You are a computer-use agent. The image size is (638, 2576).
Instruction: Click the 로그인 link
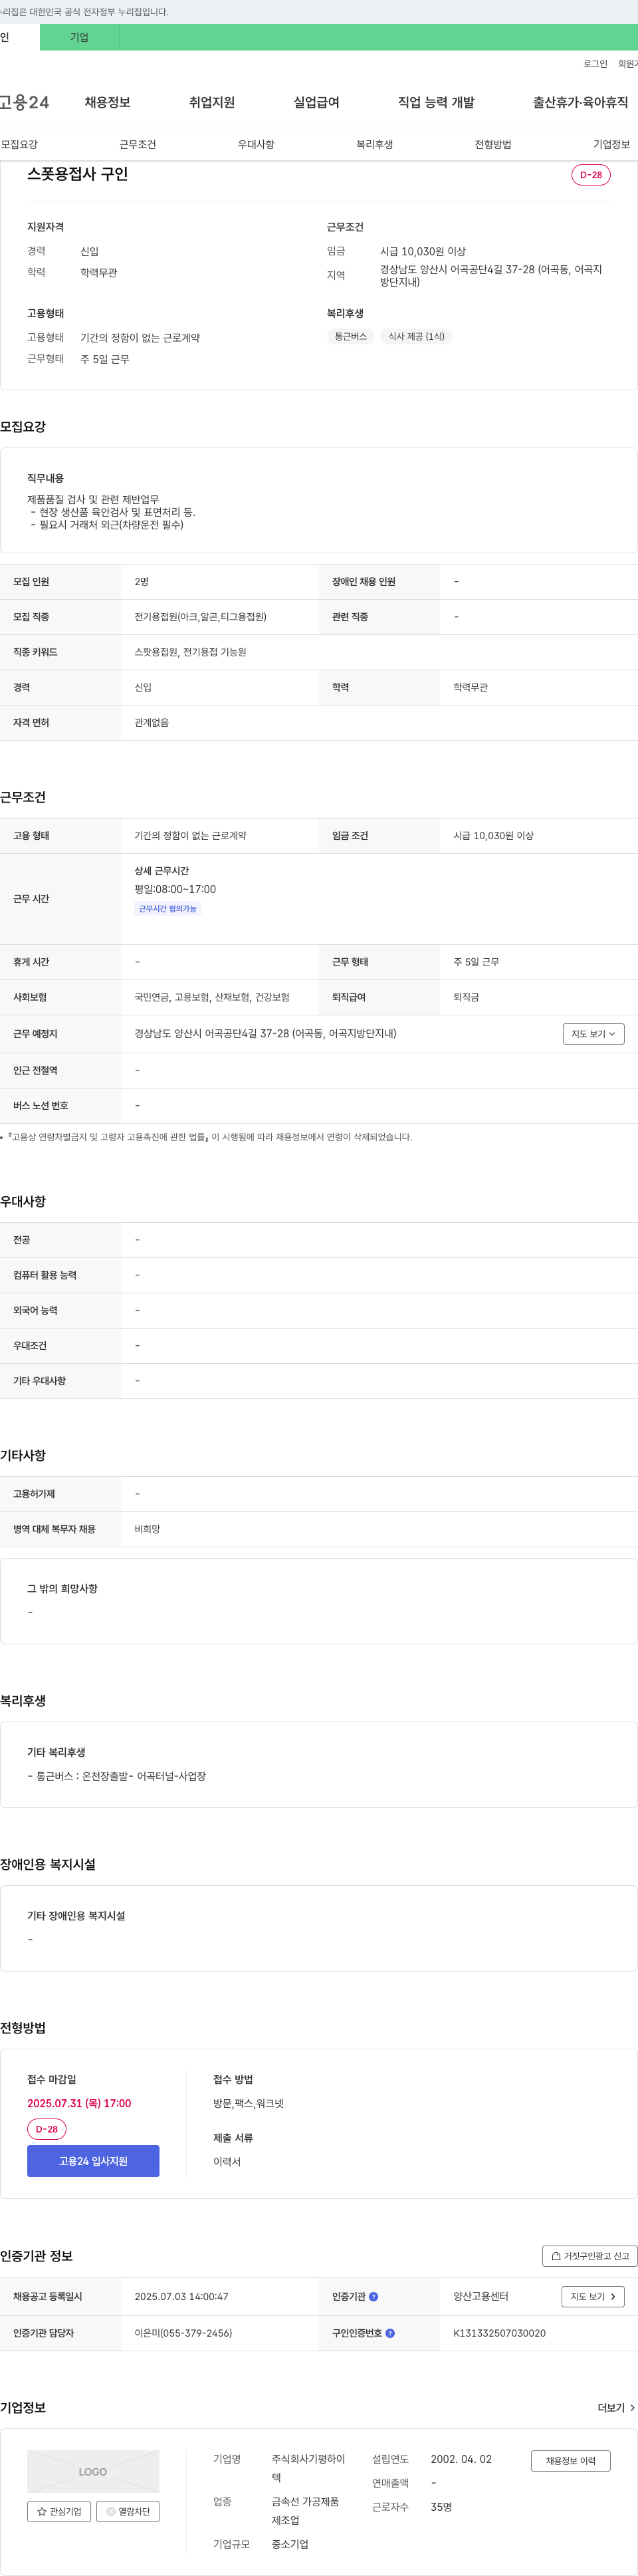point(595,64)
